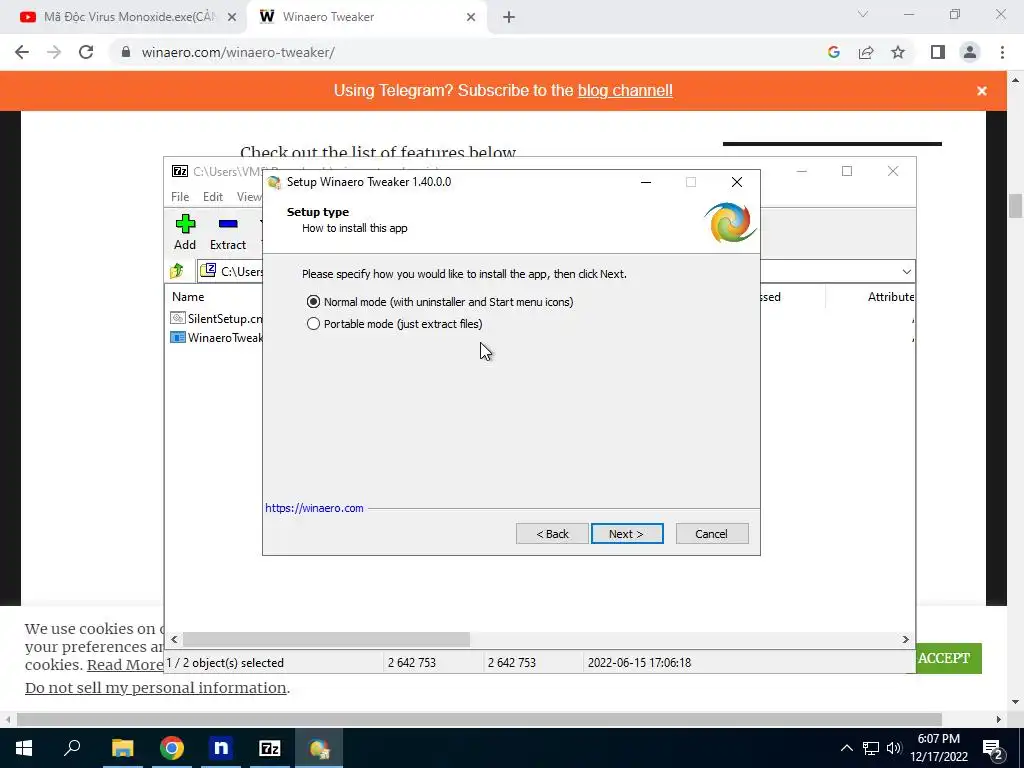Click the Share page icon
Image resolution: width=1024 pixels, height=768 pixels.
(x=866, y=52)
